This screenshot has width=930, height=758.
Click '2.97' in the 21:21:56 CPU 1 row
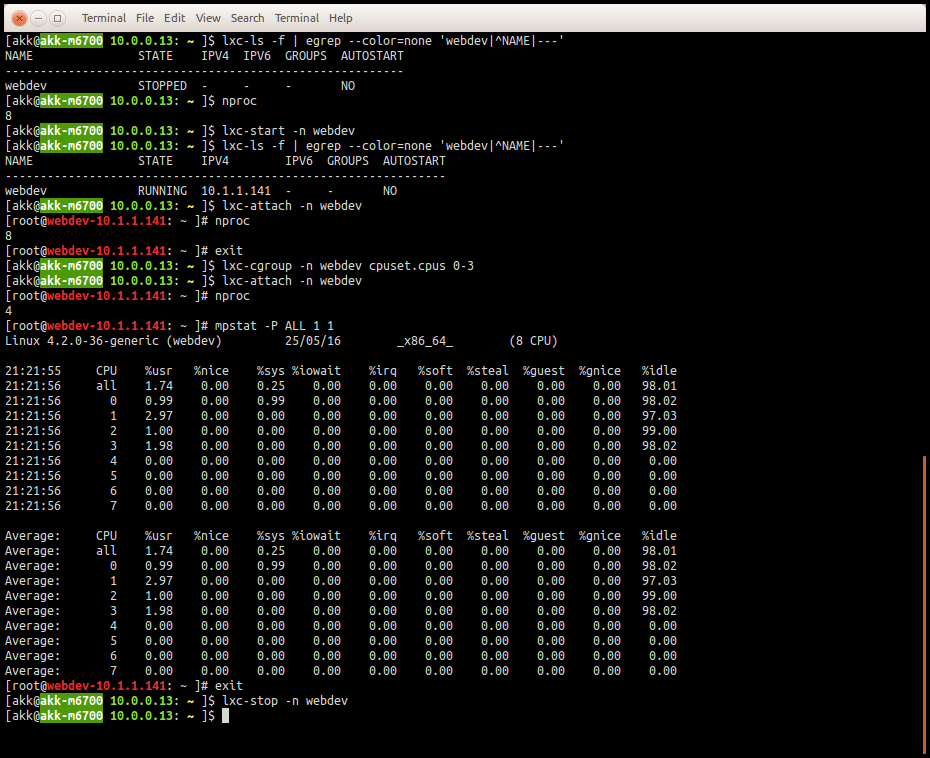(x=159, y=416)
